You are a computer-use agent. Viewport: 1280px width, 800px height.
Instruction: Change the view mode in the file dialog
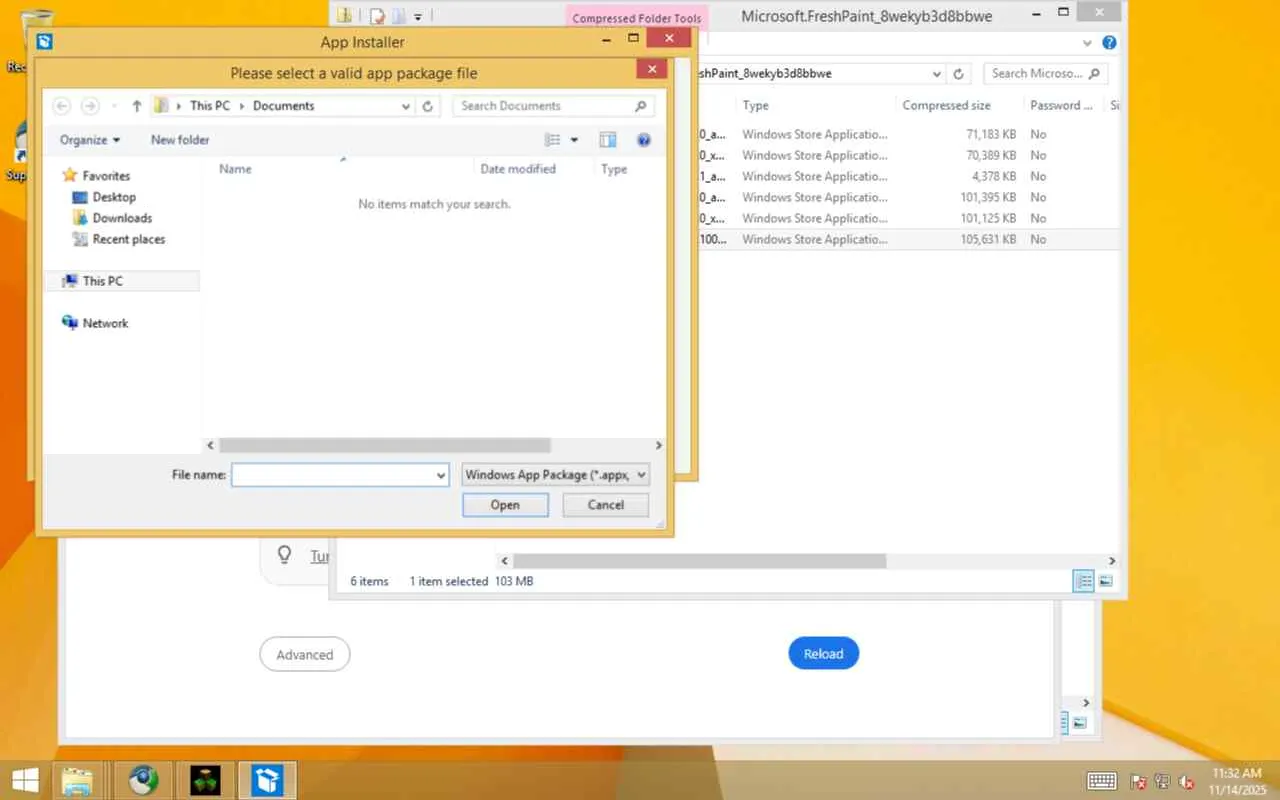pyautogui.click(x=552, y=140)
